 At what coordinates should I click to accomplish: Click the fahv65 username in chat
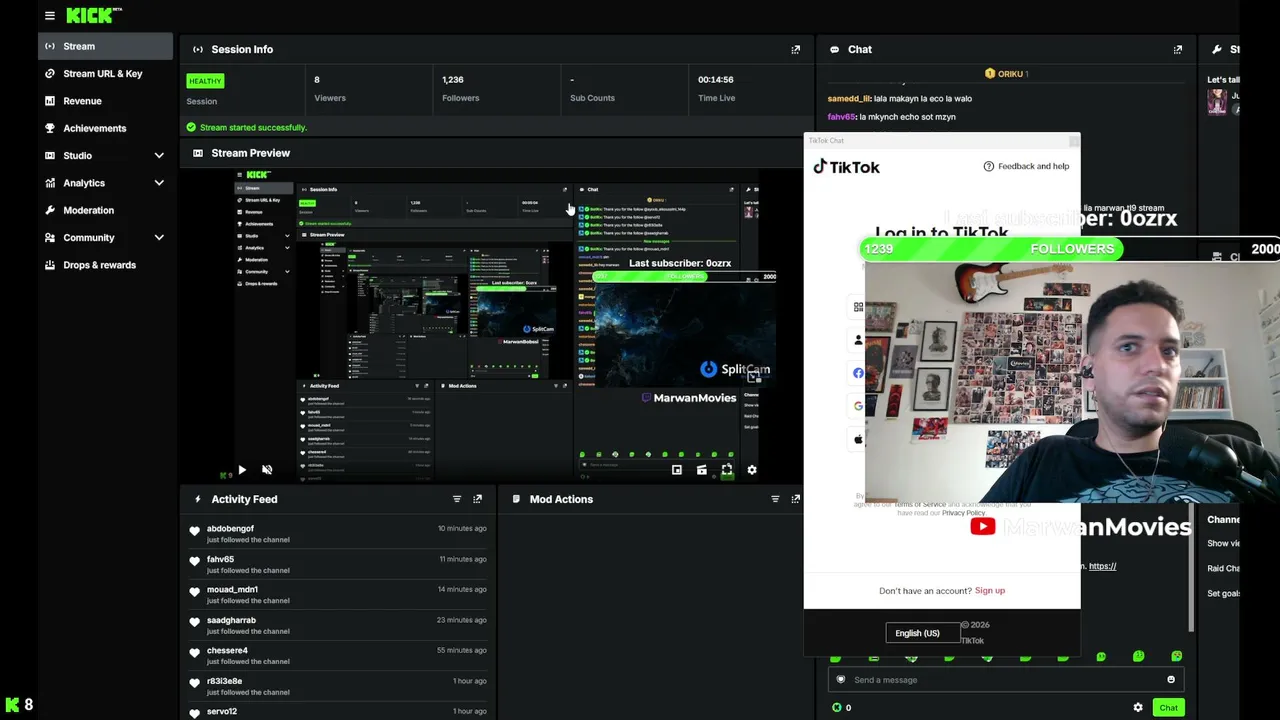click(x=842, y=117)
